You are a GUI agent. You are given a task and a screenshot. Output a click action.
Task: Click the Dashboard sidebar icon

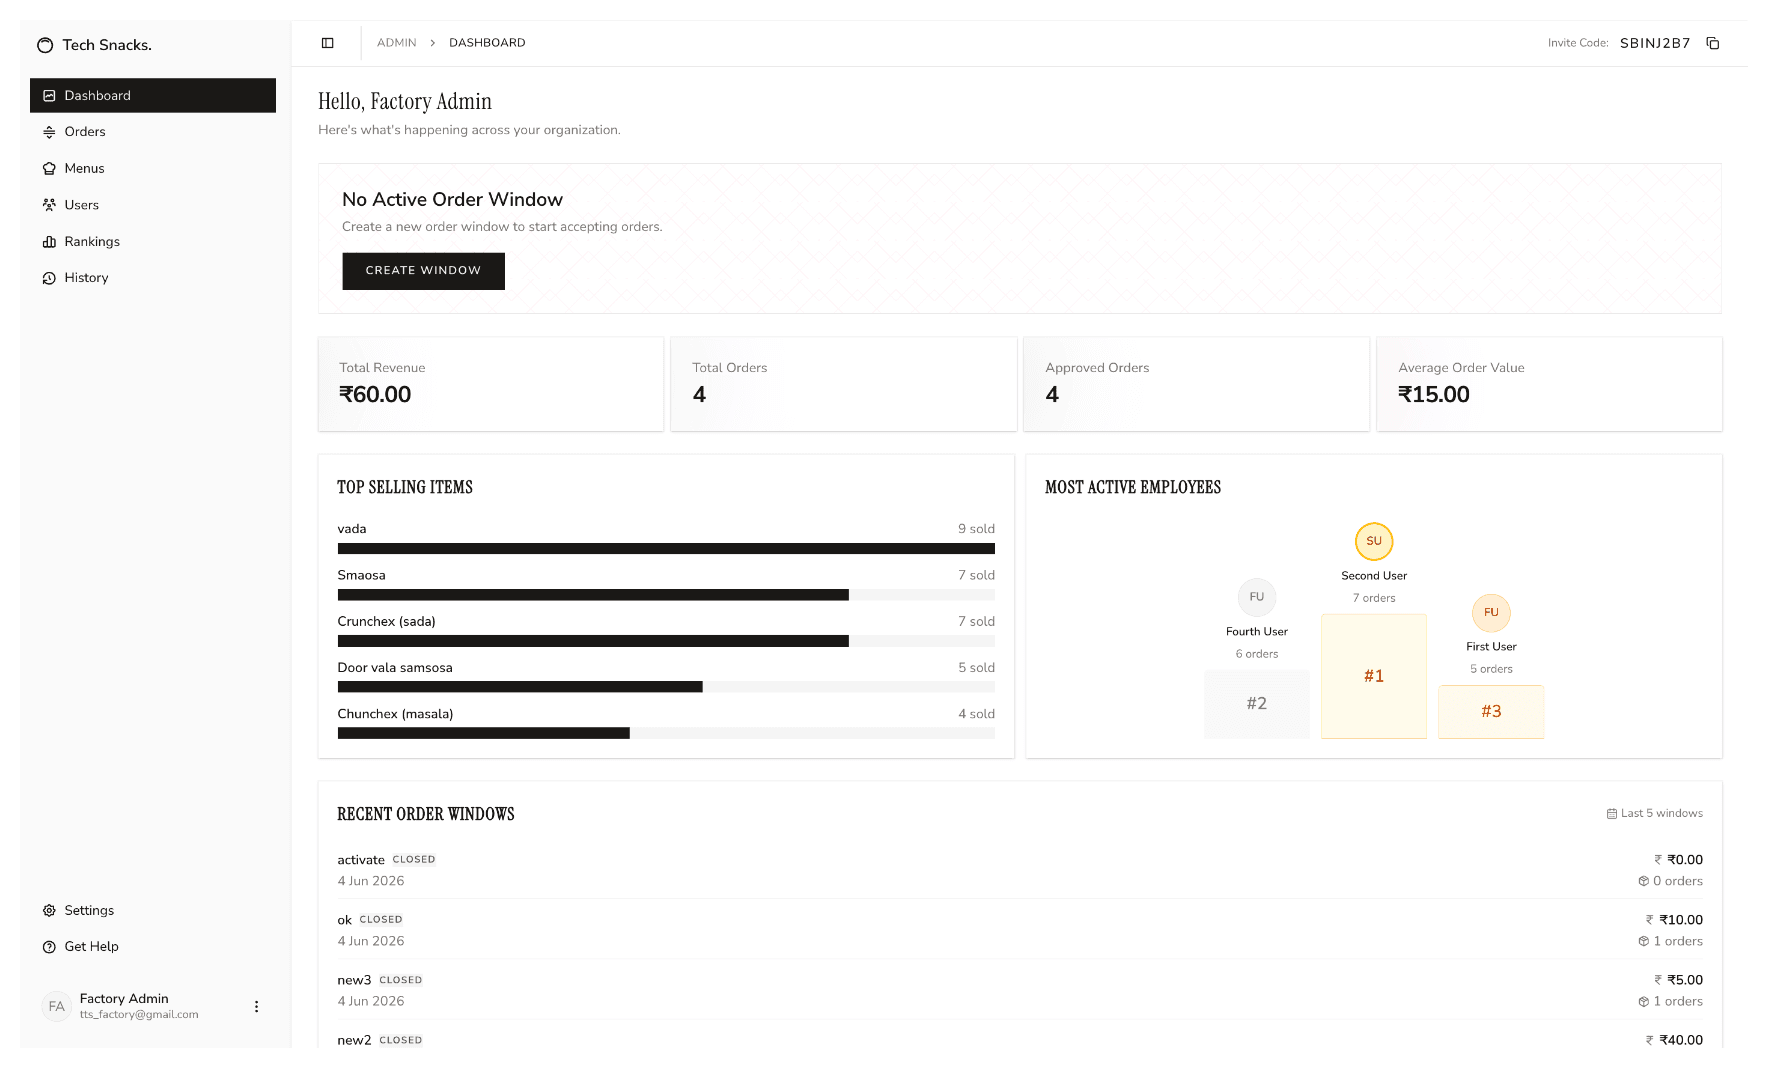coord(49,96)
